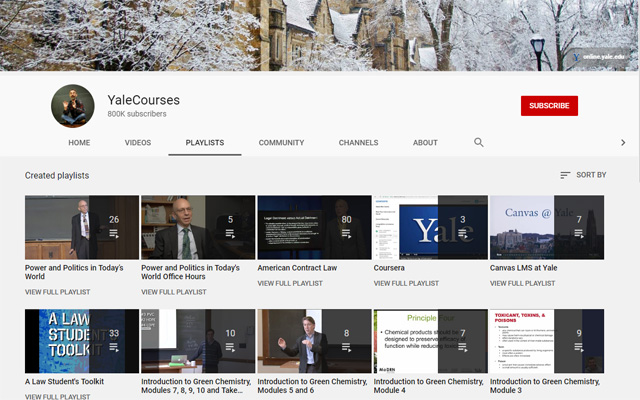Go to the Home tab

click(x=79, y=143)
